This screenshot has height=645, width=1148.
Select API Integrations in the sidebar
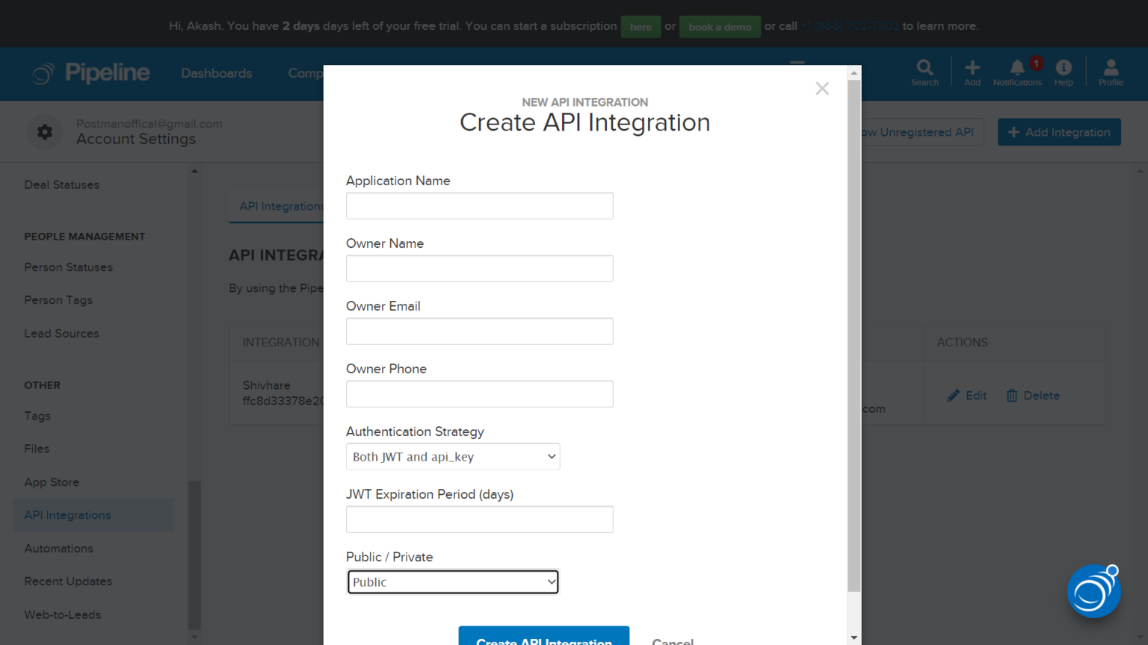coord(68,515)
